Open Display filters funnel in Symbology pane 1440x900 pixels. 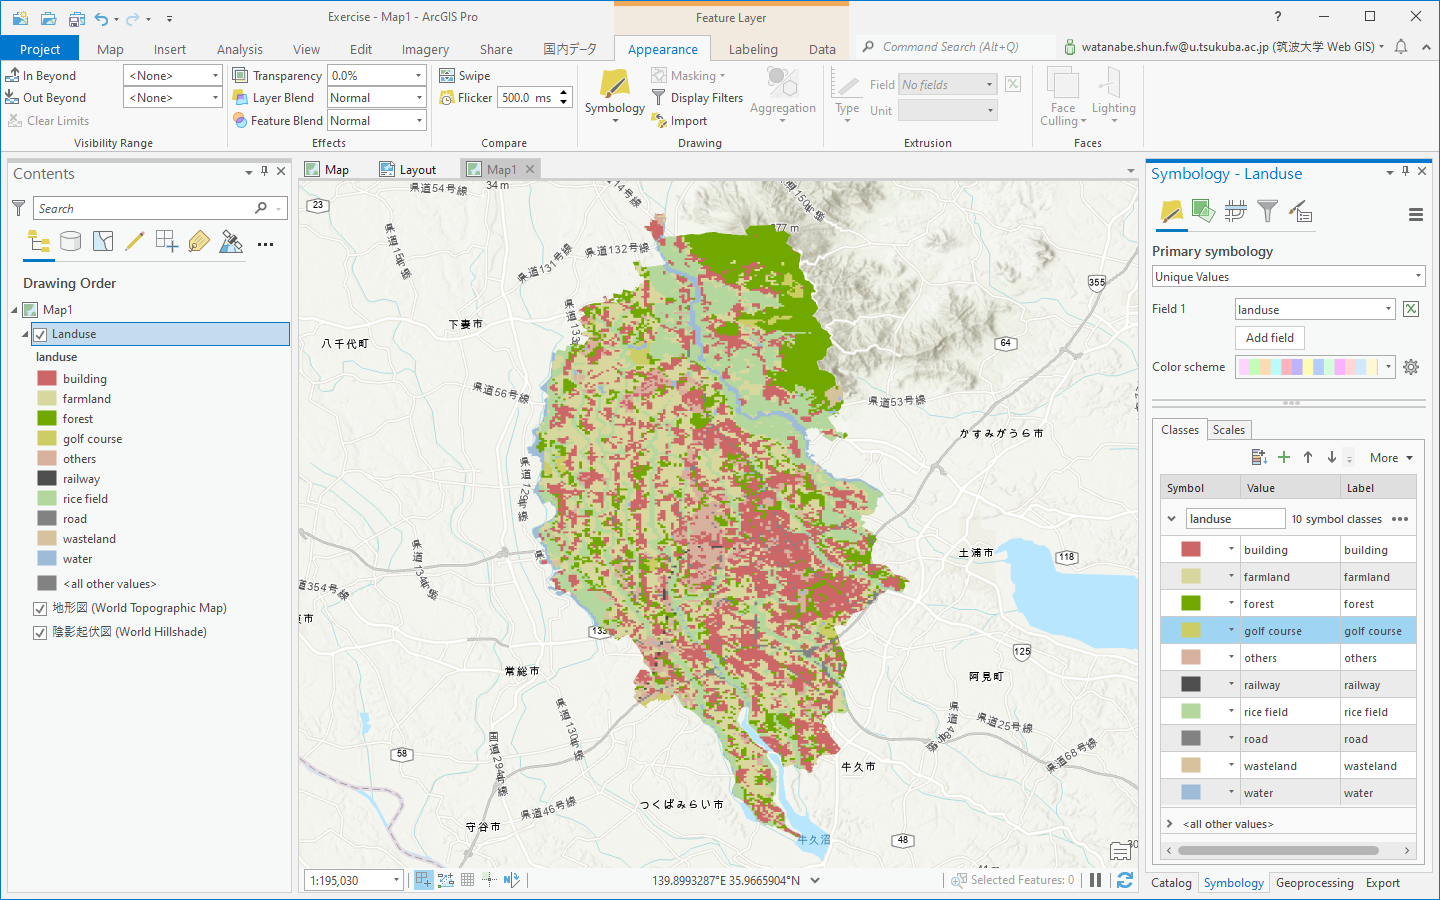click(x=1267, y=211)
